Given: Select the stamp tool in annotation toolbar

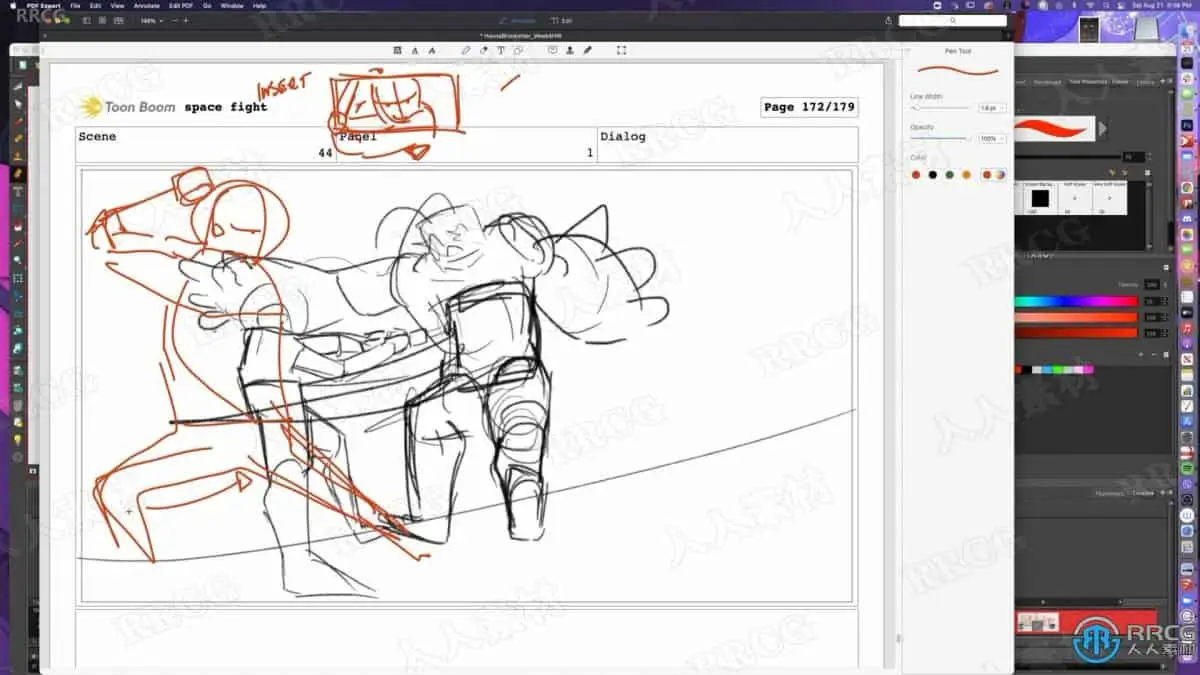Looking at the screenshot, I should (570, 50).
